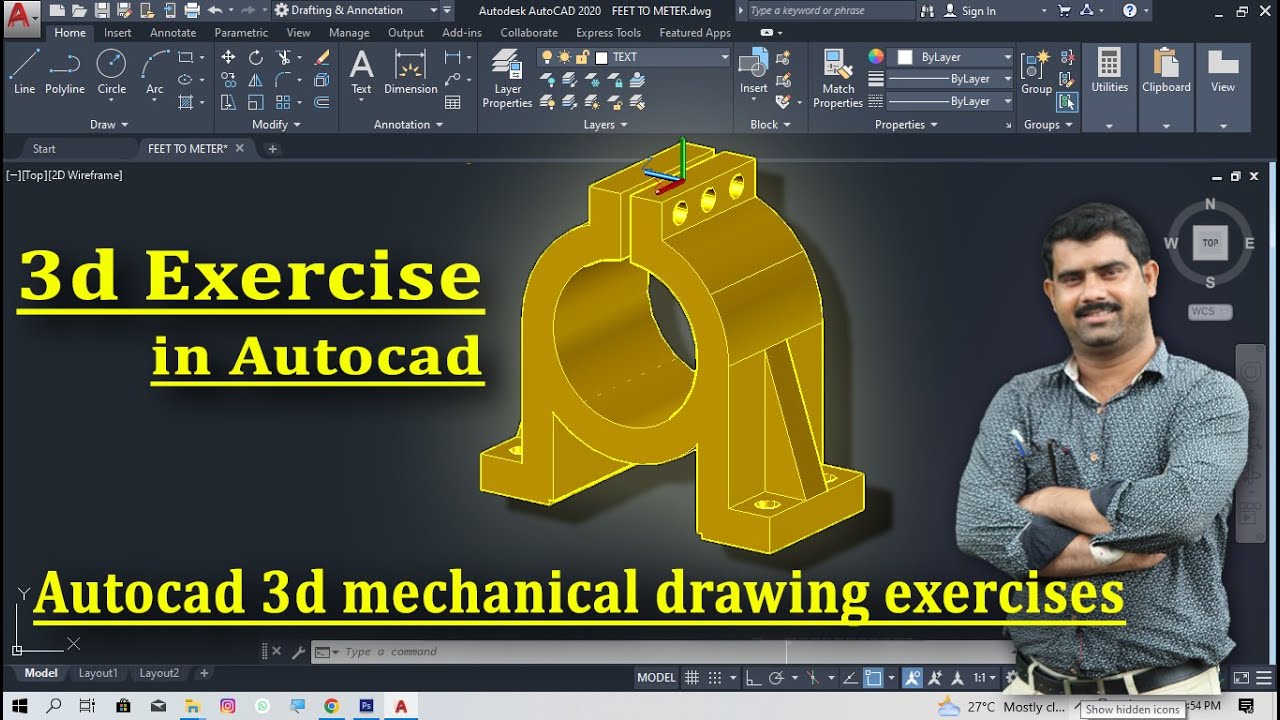Click the Explode tool icon

pos(322,80)
